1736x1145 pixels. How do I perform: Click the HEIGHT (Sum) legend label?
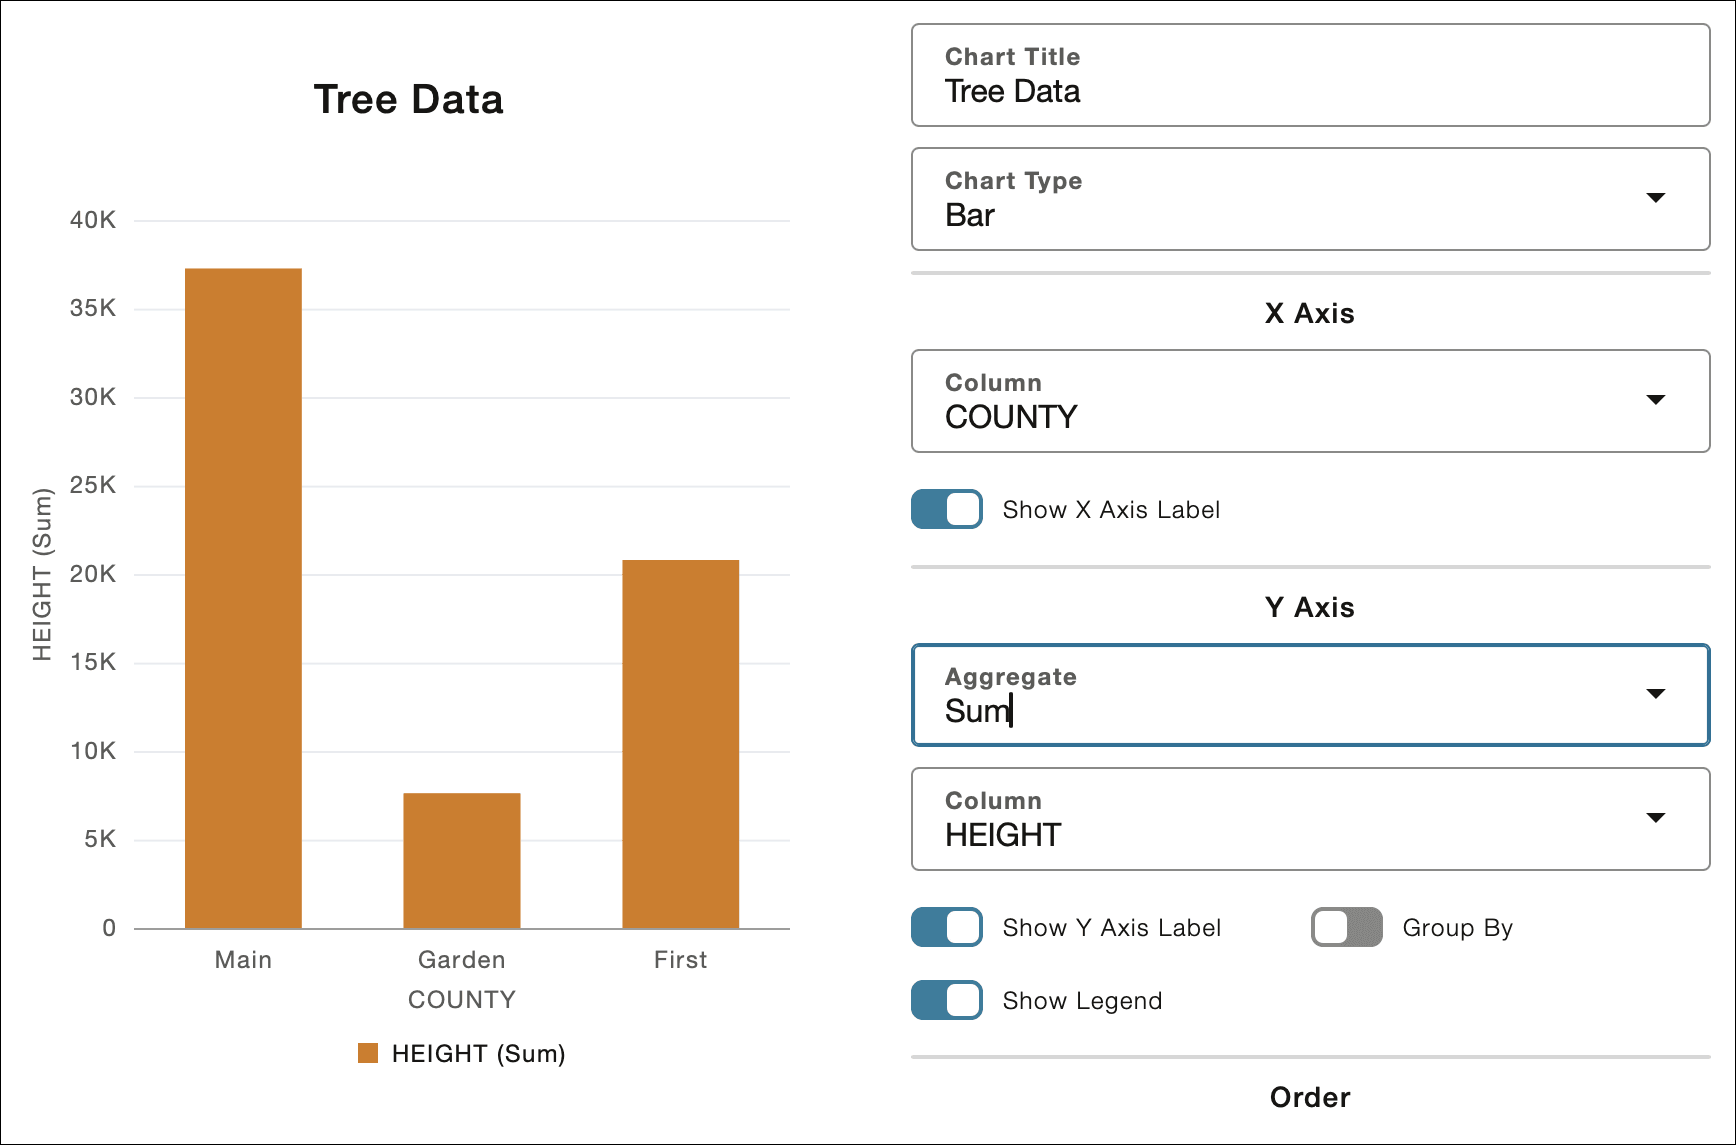click(x=478, y=1053)
